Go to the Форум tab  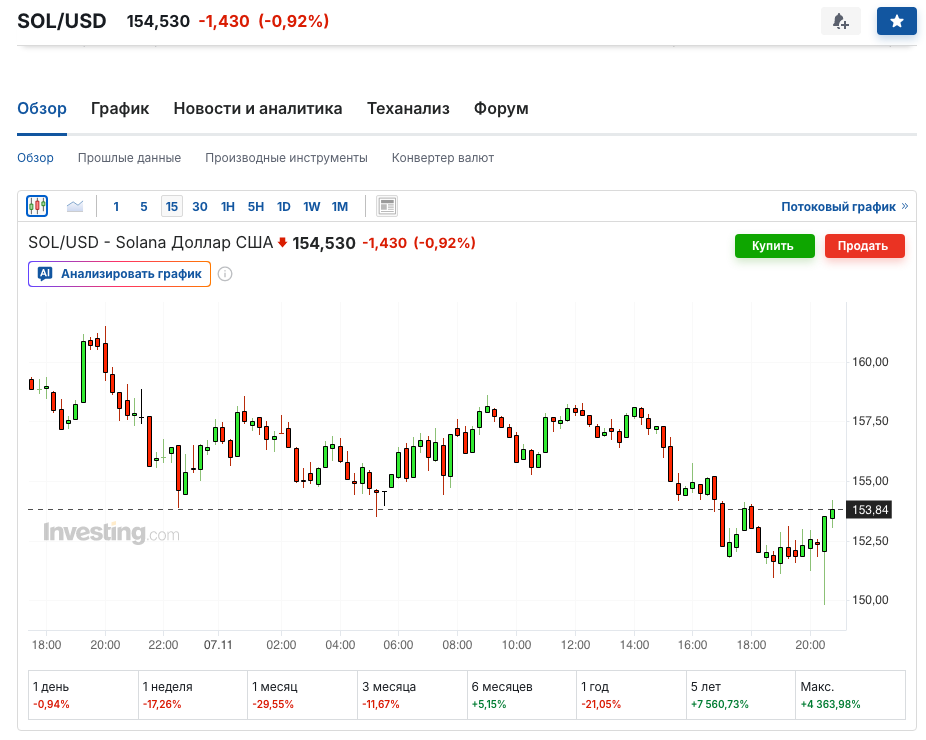pyautogui.click(x=501, y=109)
